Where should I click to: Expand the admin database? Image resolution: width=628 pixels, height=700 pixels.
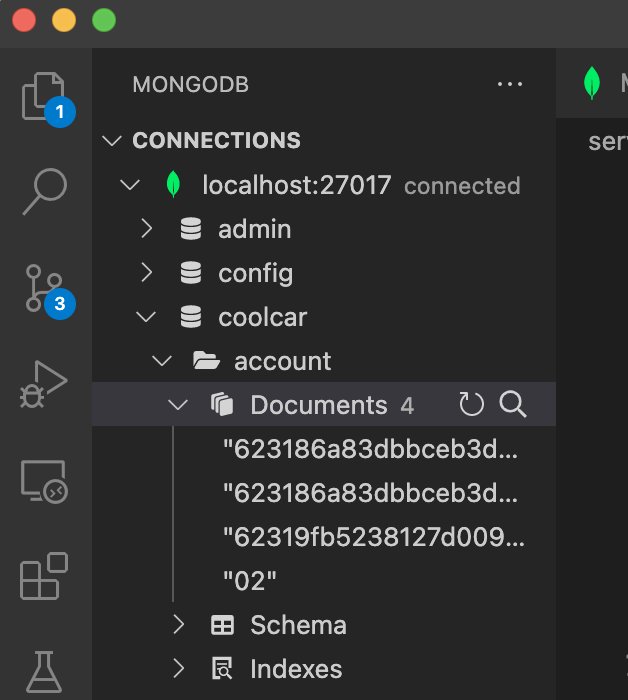coord(147,229)
